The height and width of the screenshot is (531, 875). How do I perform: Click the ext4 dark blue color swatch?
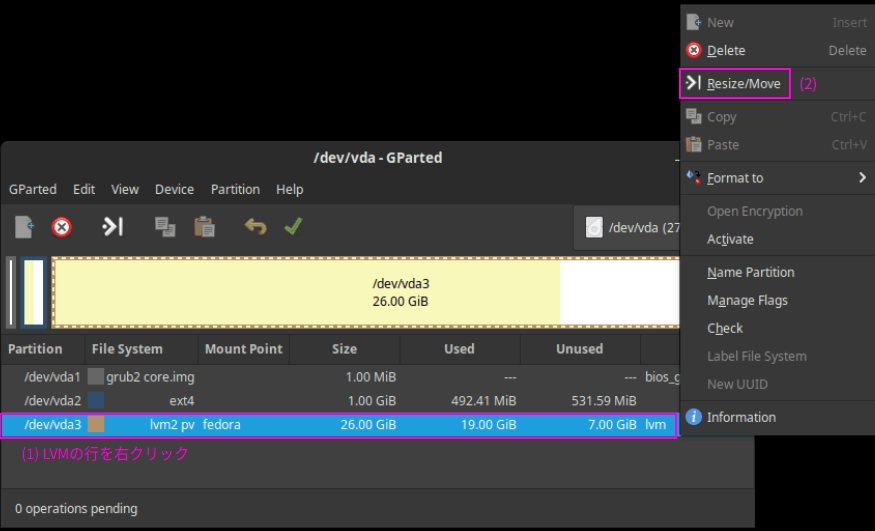point(96,400)
